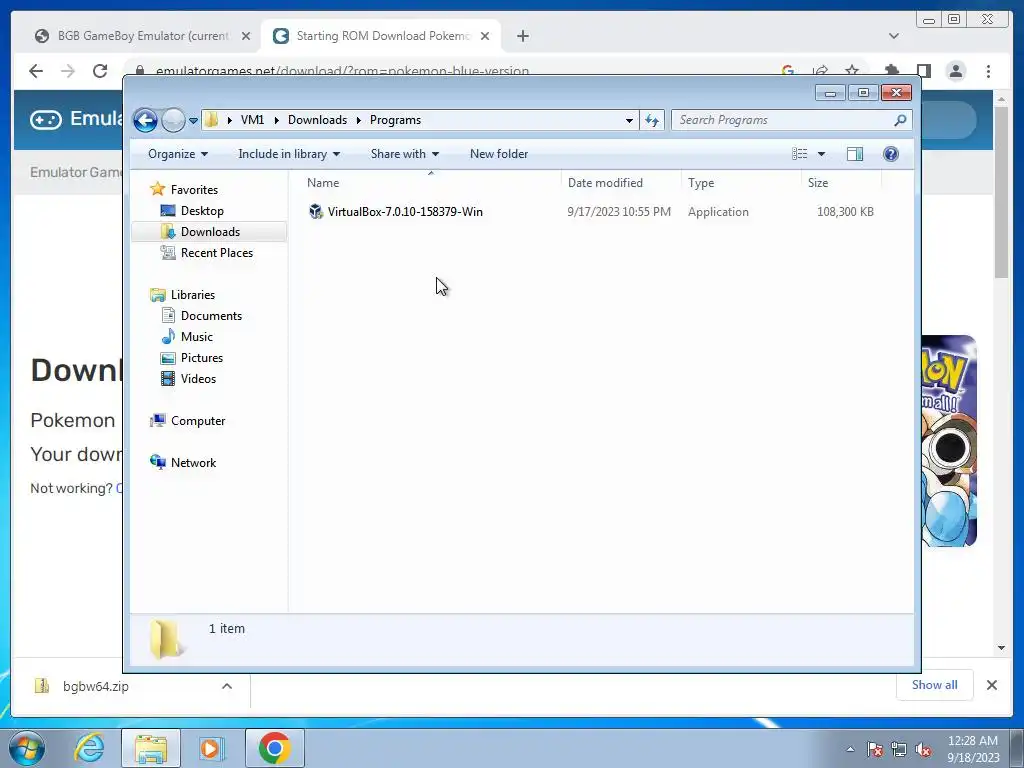This screenshot has height=768, width=1024.
Task: Open a new Chrome tab
Action: 522,36
